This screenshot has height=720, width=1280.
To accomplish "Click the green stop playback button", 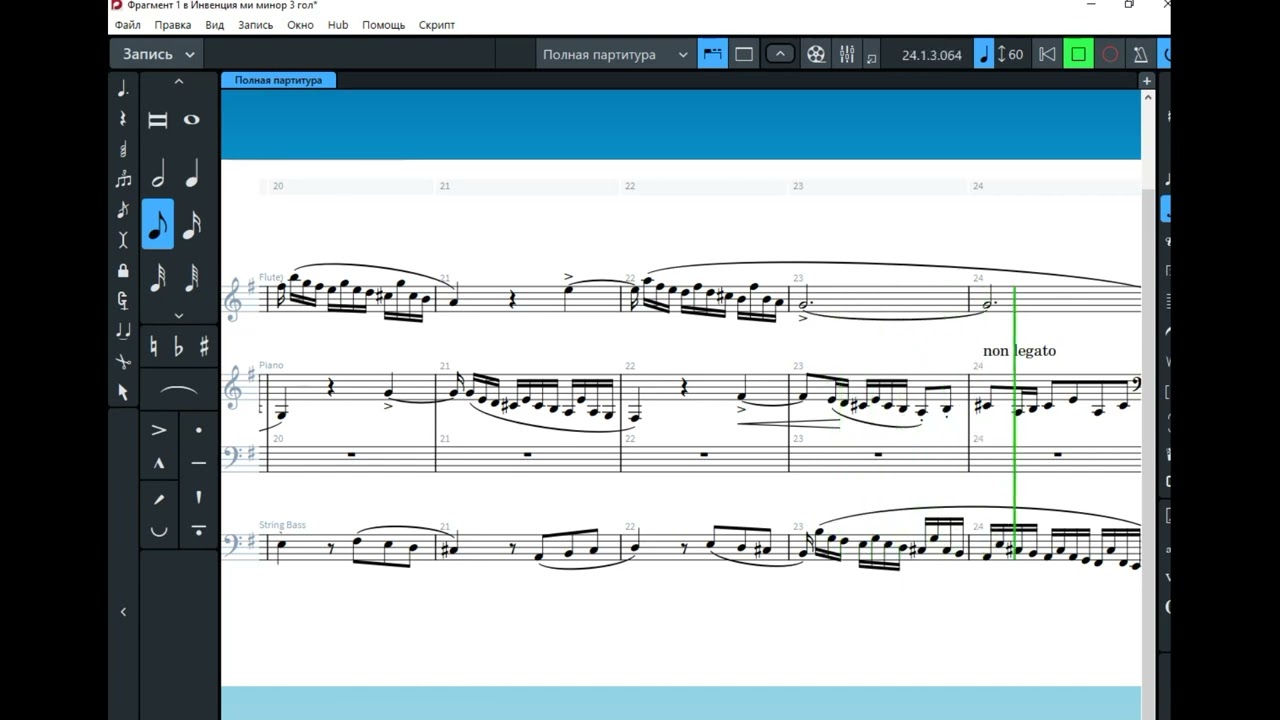I will coord(1078,55).
